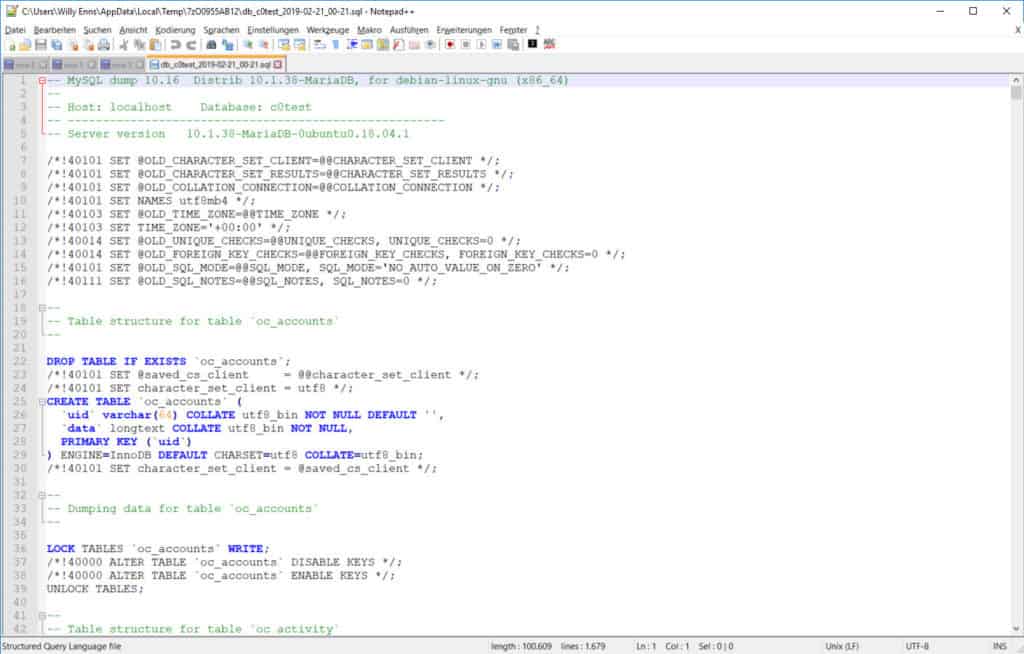1024x654 pixels.
Task: Click the Save icon in toolbar
Action: coord(40,45)
